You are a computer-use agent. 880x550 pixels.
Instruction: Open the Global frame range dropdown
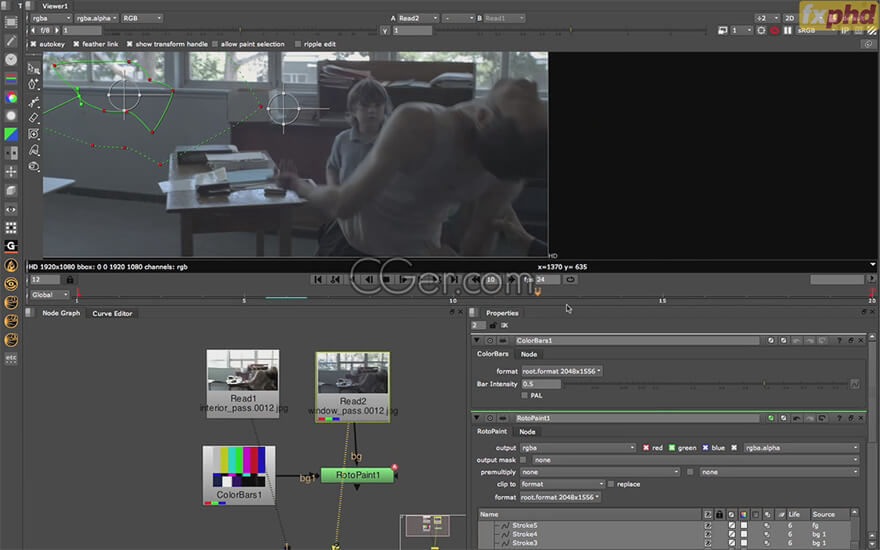coord(49,295)
